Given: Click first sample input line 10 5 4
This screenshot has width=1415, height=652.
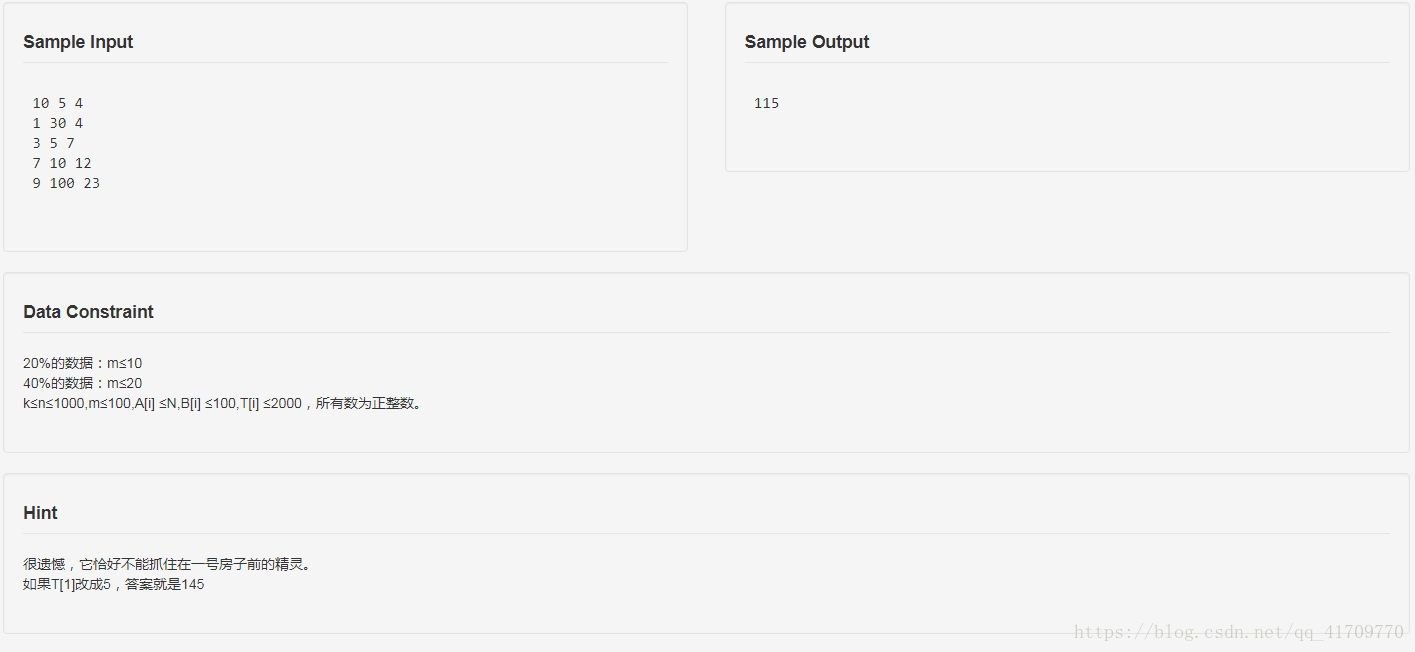Looking at the screenshot, I should click(57, 103).
